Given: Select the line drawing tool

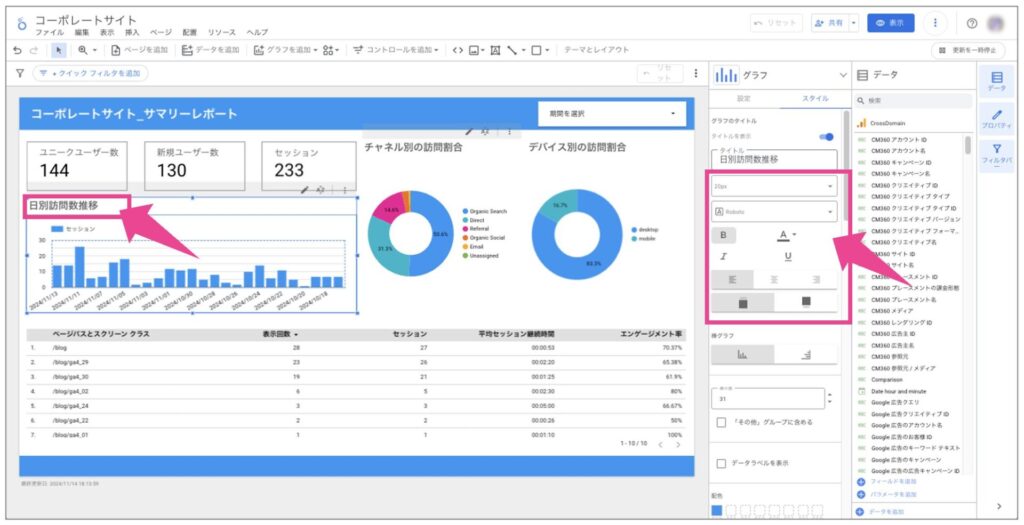Looking at the screenshot, I should click(x=512, y=50).
